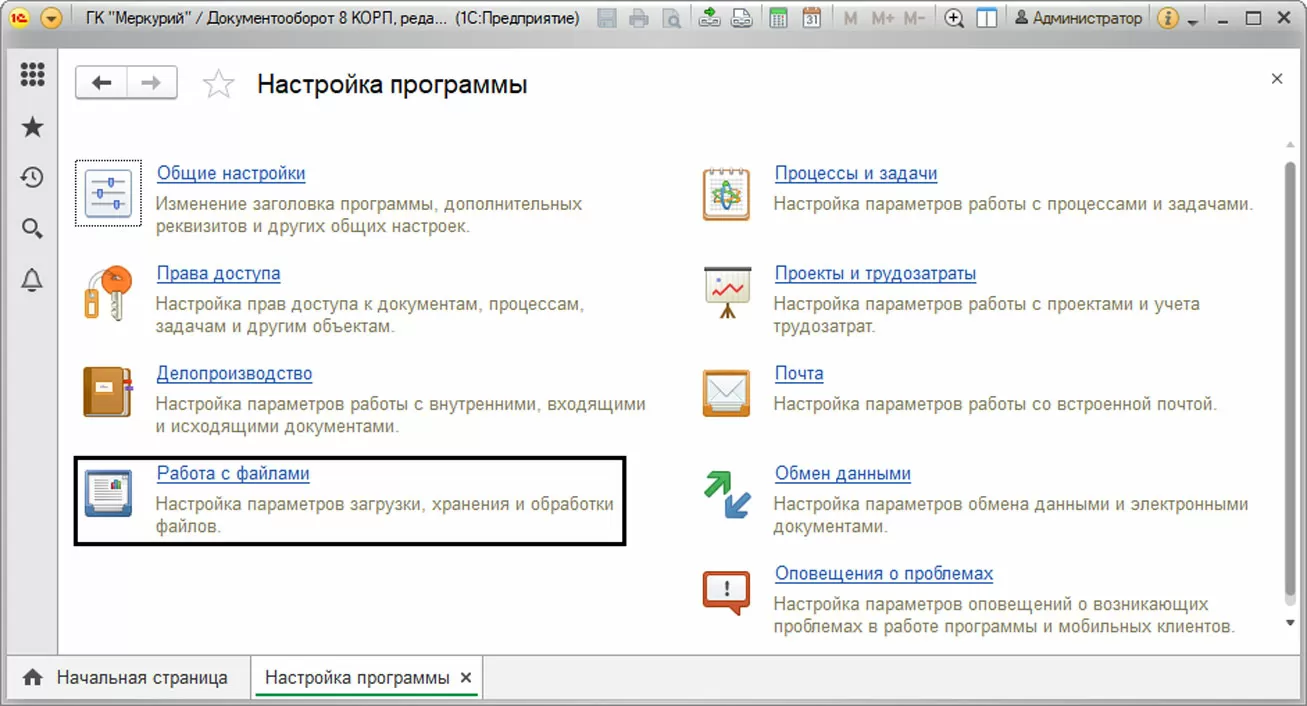1307x706 pixels.
Task: Click the 1C logo icon in title bar
Action: tap(18, 18)
